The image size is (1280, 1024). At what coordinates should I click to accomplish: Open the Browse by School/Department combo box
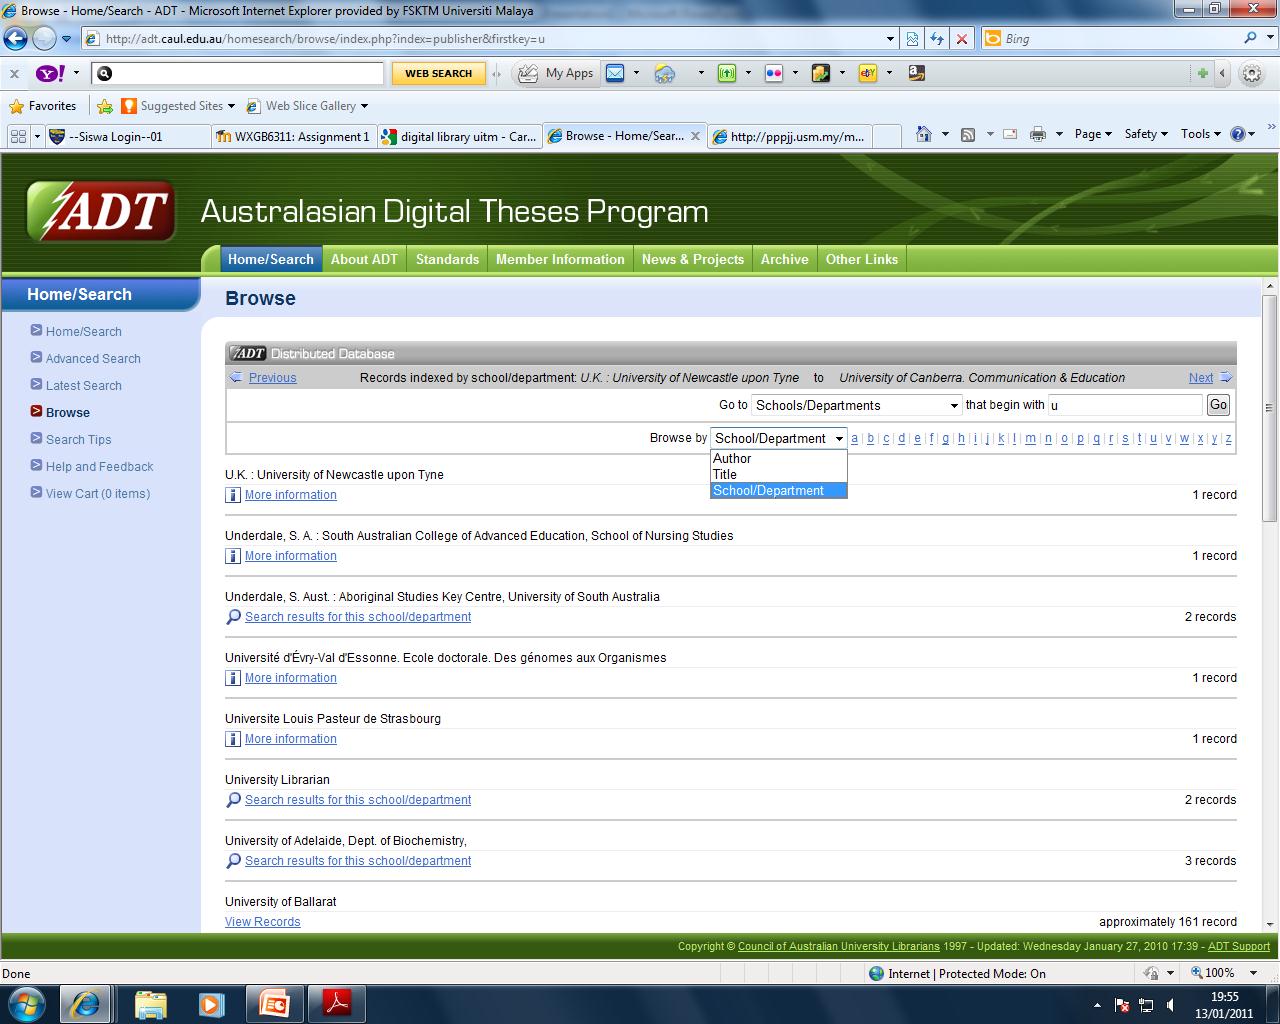click(779, 438)
